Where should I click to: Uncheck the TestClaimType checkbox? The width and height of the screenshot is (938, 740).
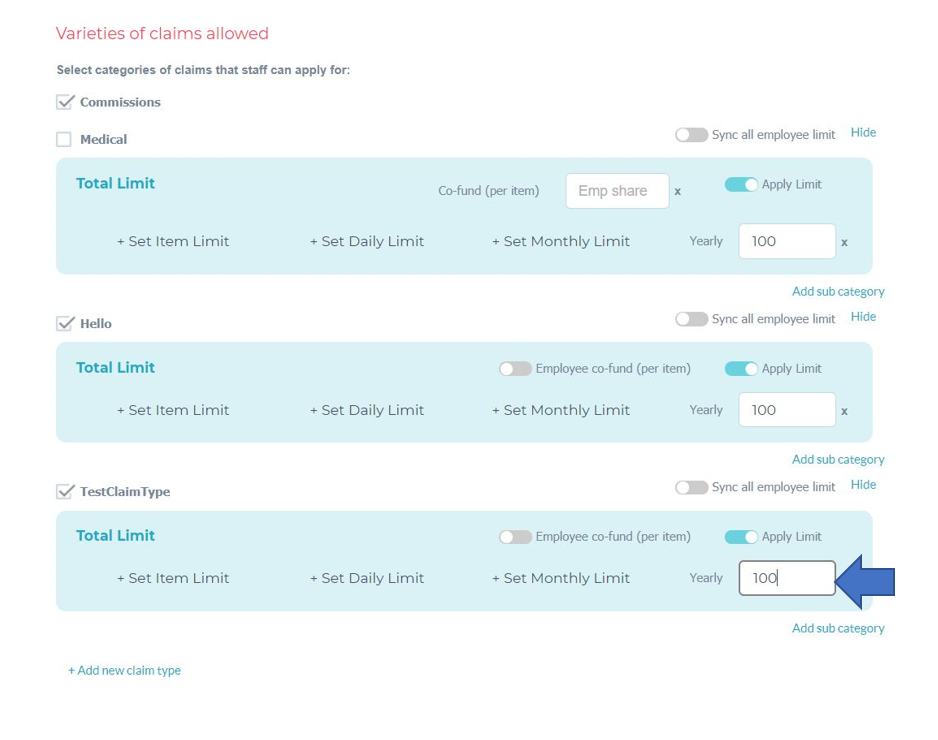coord(65,491)
